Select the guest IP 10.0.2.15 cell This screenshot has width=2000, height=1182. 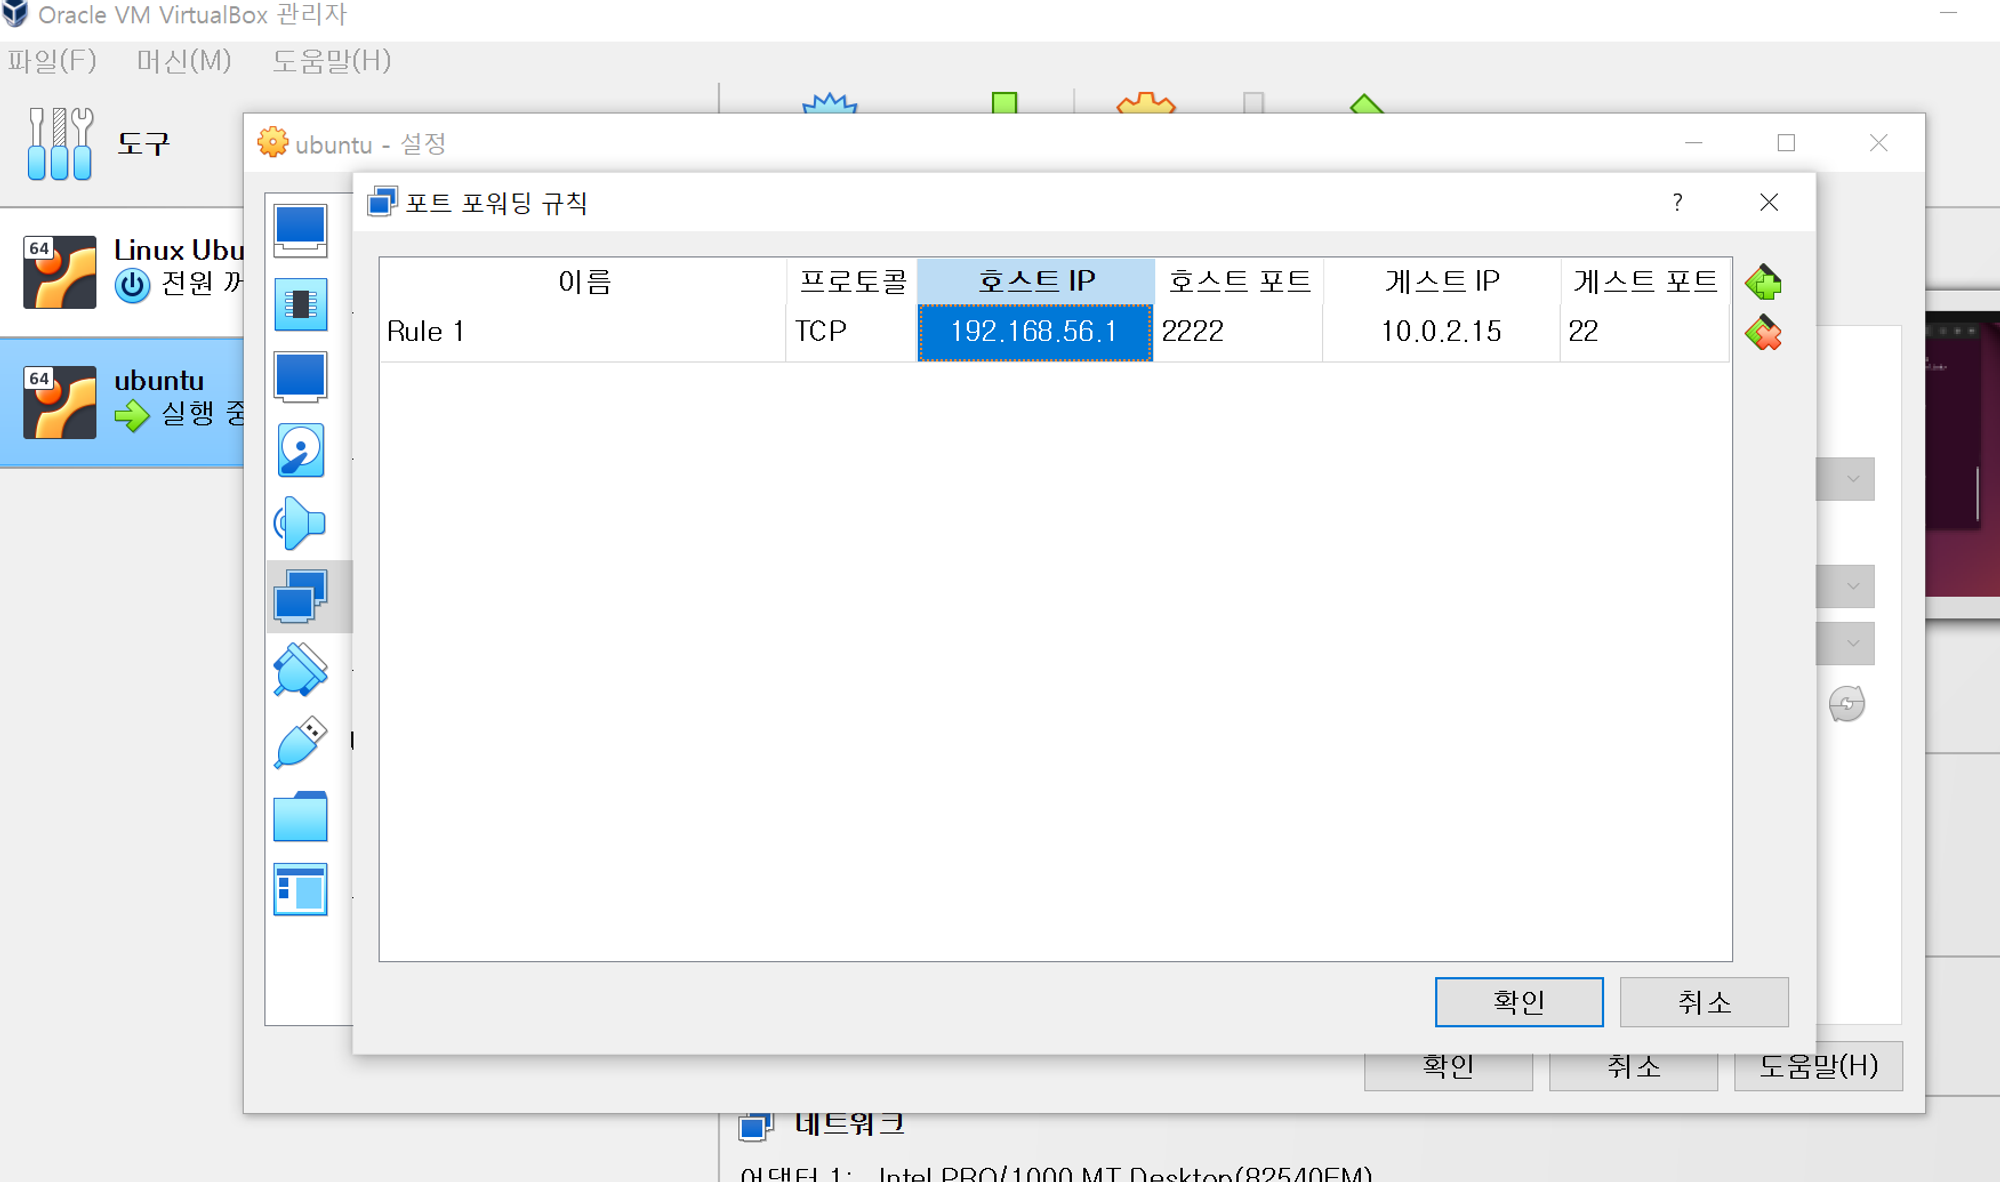pyautogui.click(x=1440, y=331)
